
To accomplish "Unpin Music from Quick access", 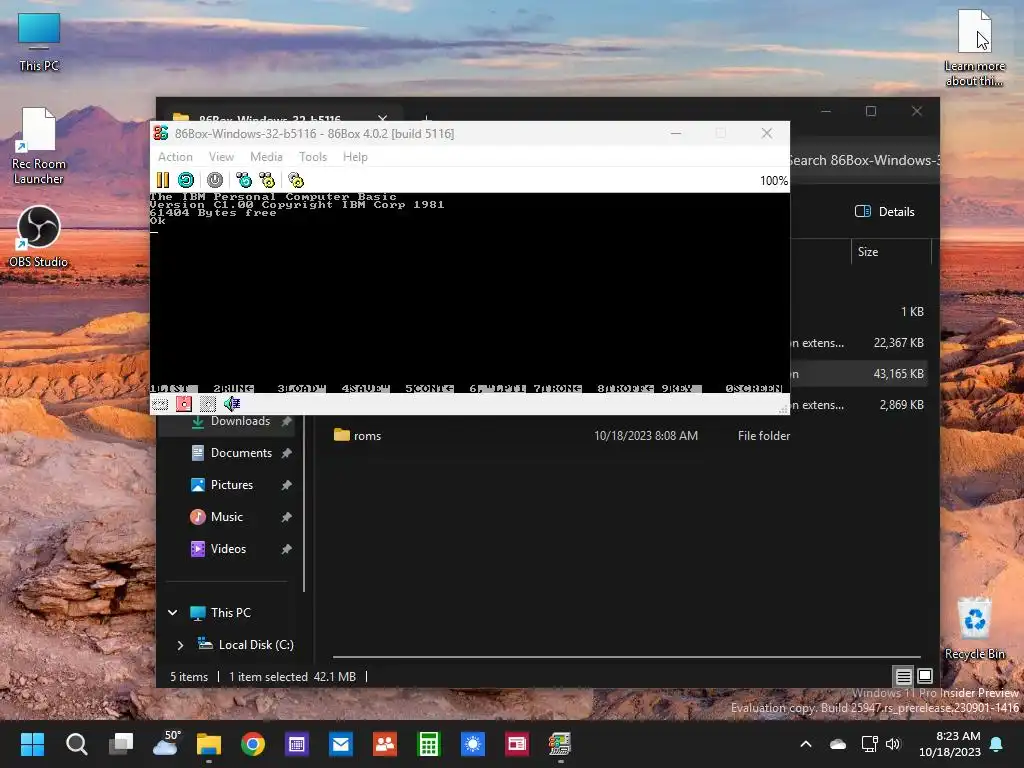I will tap(287, 517).
